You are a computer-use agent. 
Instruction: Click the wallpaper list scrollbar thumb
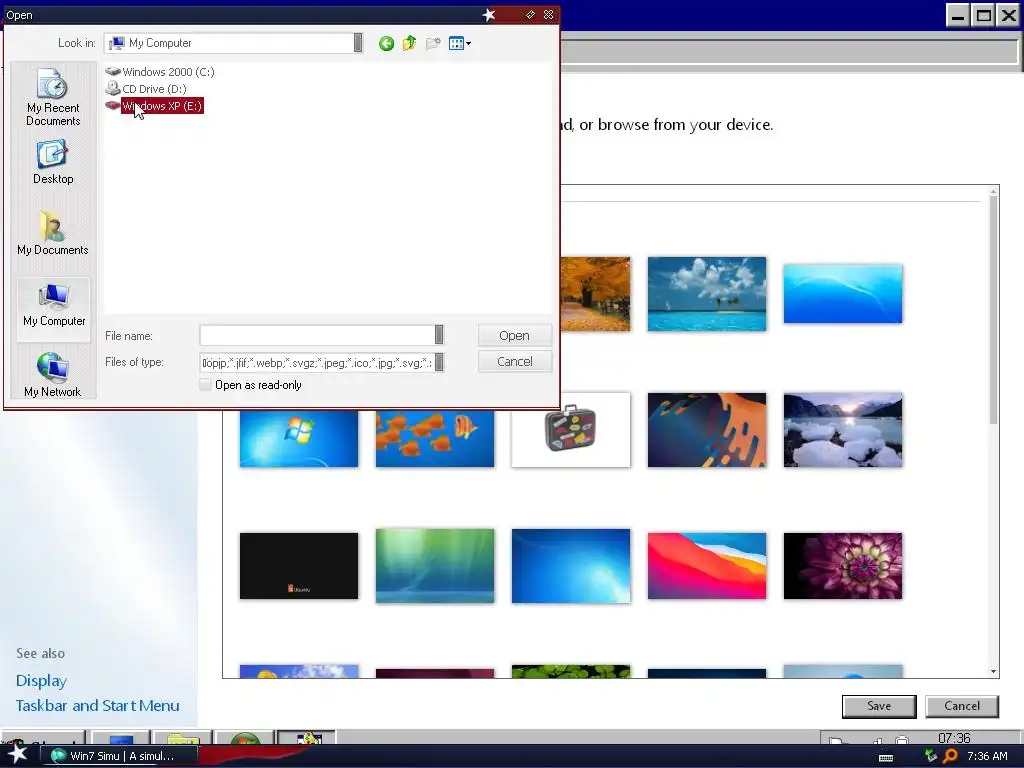tap(993, 310)
